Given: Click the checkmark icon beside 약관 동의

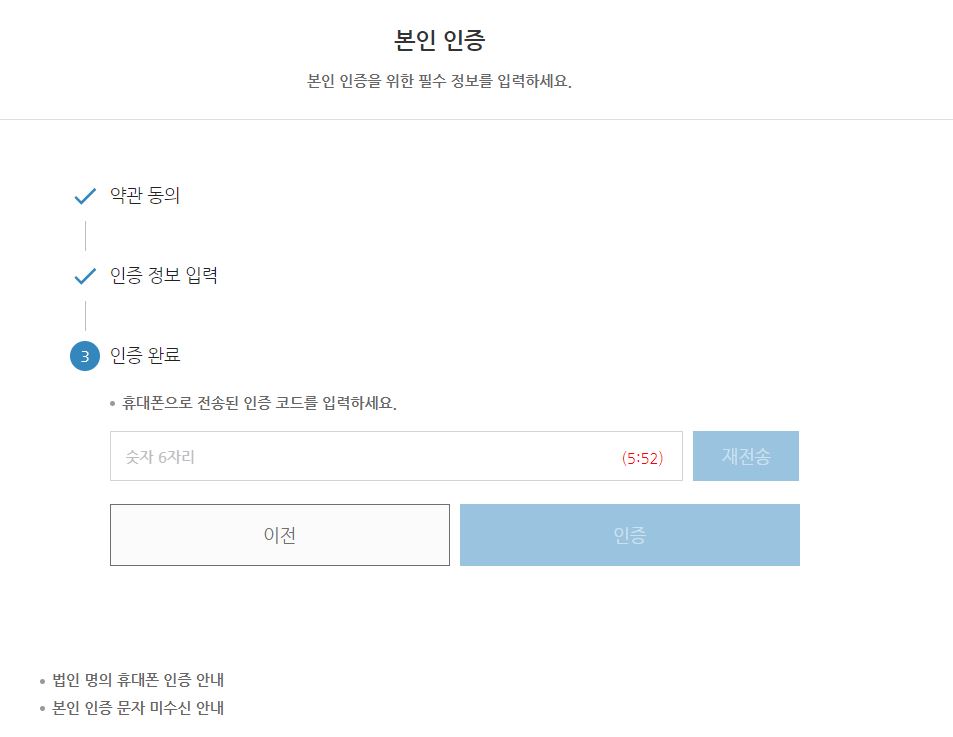Looking at the screenshot, I should coord(85,196).
